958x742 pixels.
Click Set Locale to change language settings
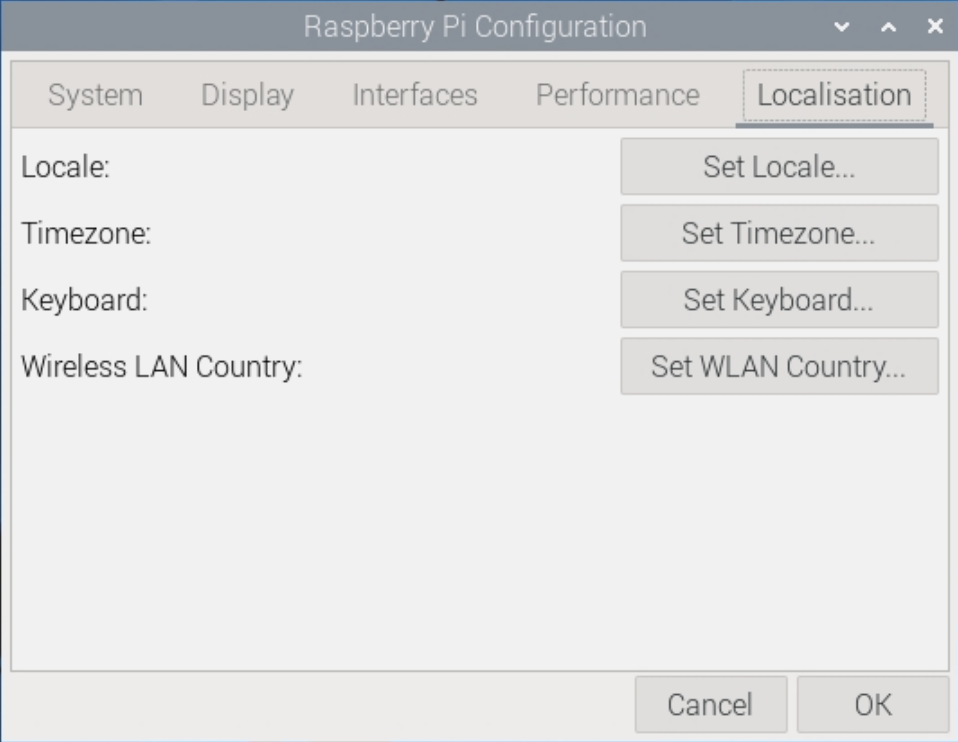point(779,166)
